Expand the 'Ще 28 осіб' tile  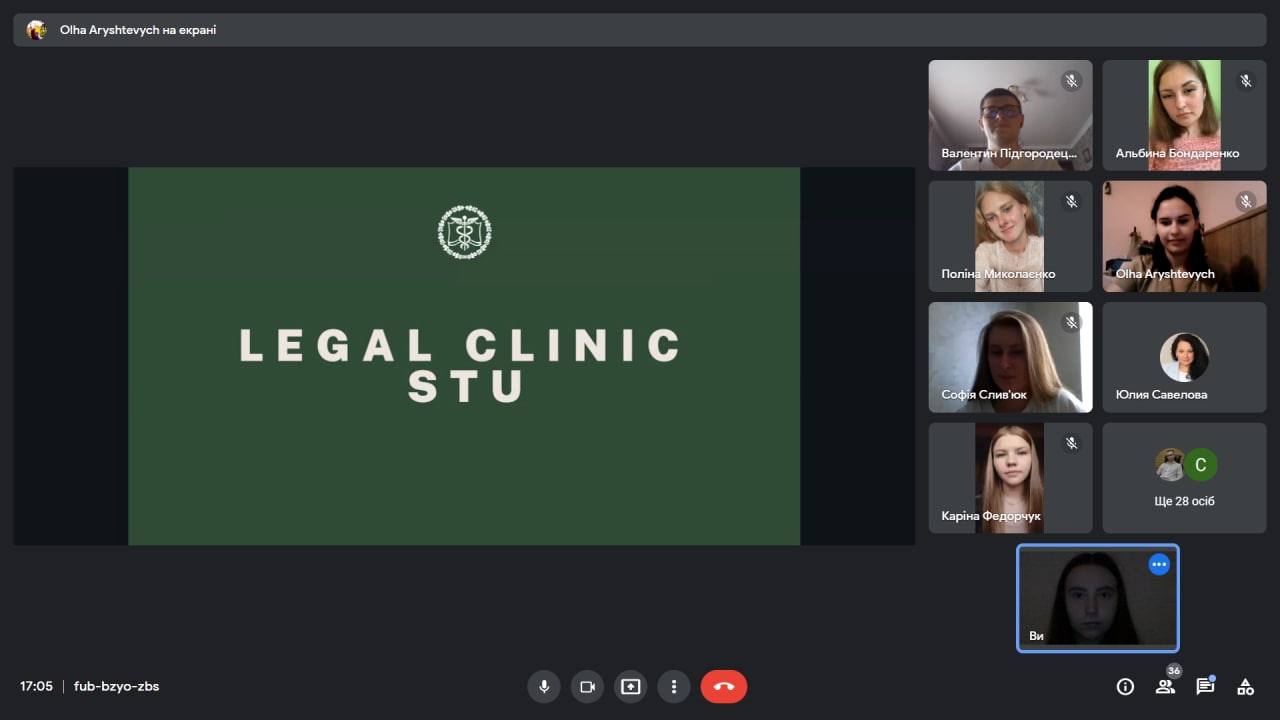pyautogui.click(x=1184, y=478)
